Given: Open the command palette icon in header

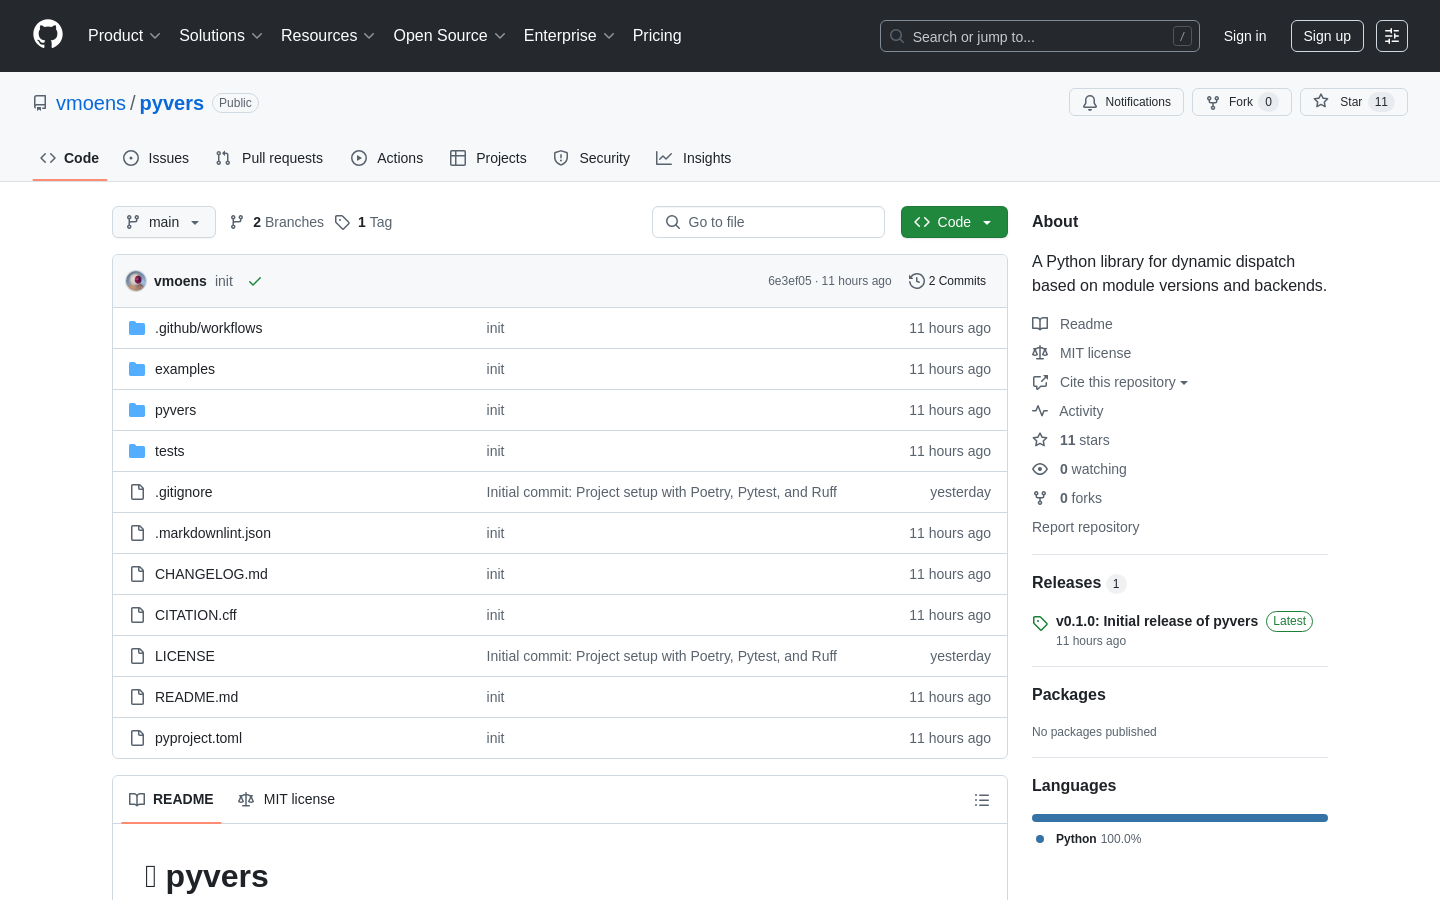Looking at the screenshot, I should tap(1392, 36).
